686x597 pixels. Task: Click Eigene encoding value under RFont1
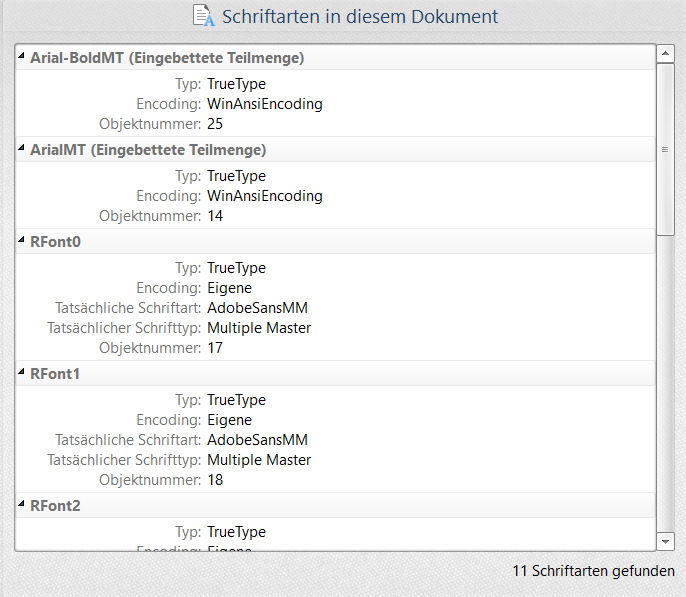(229, 420)
